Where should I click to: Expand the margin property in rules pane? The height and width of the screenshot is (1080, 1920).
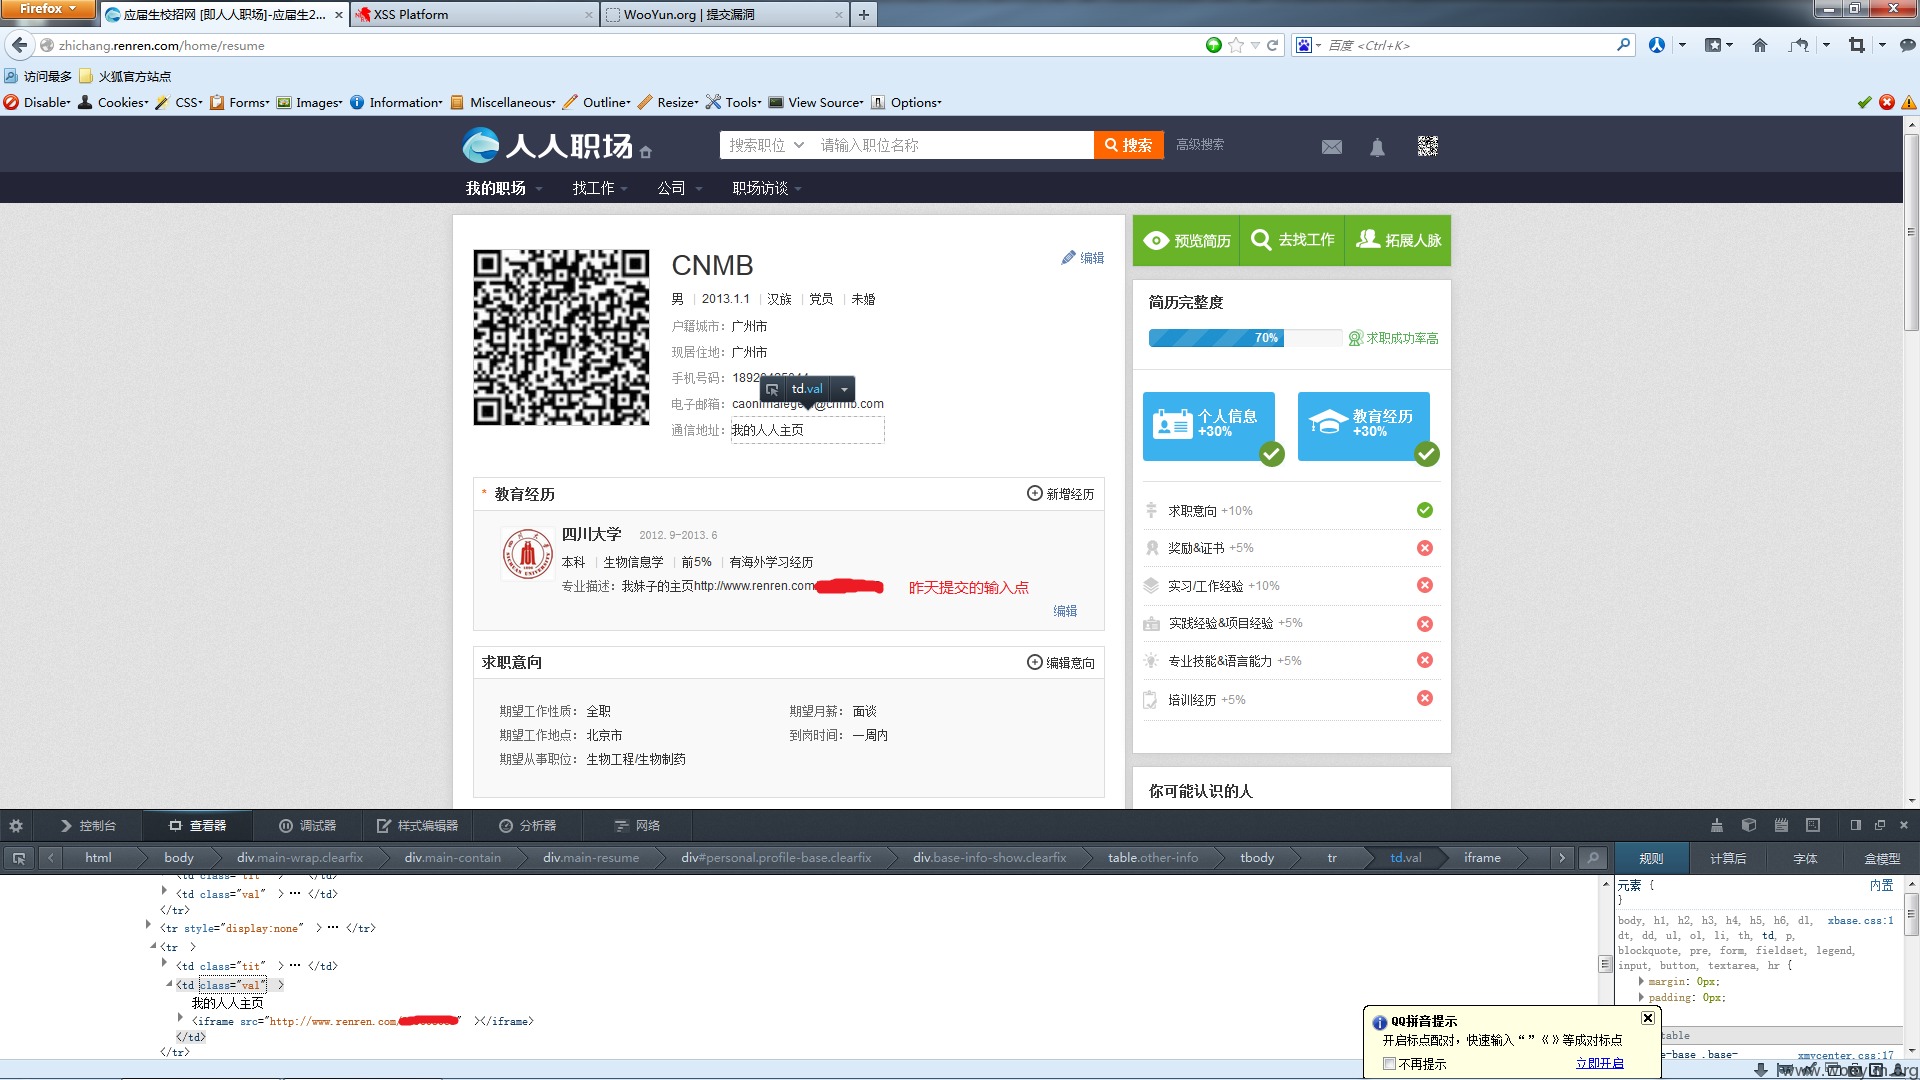[1641, 981]
